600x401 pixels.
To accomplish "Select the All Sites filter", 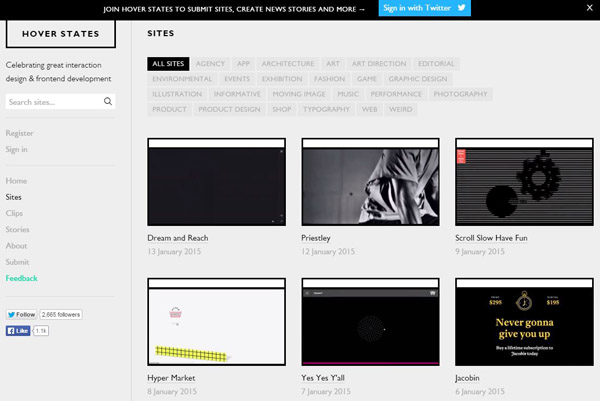I will point(168,64).
